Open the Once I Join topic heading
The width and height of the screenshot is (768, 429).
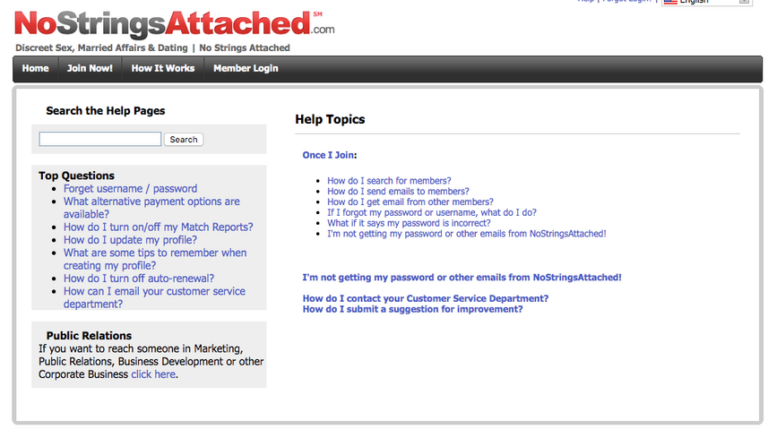tap(328, 155)
